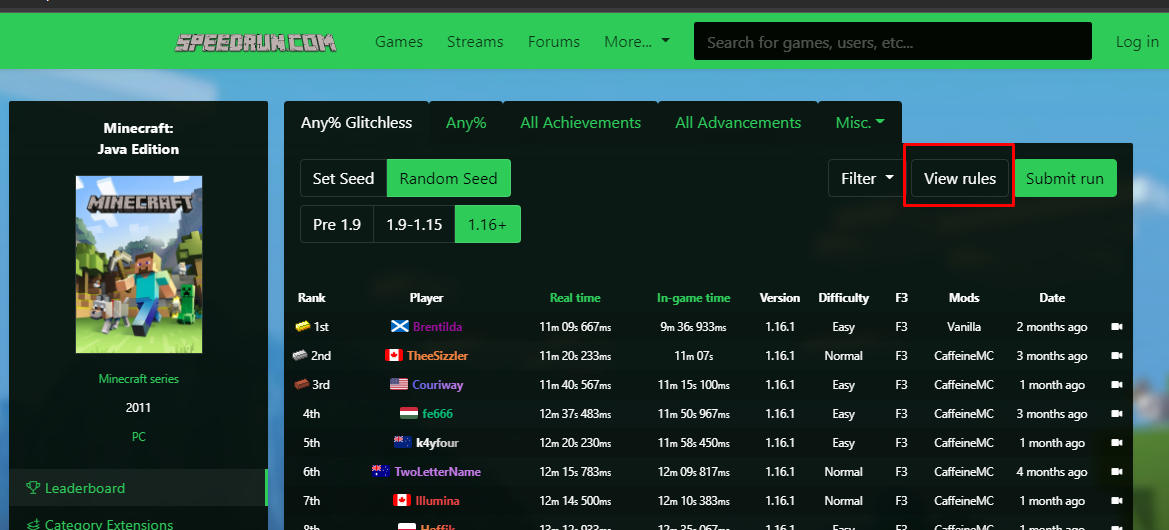Open video icon for TwoLetterName's run
The height and width of the screenshot is (530, 1169).
(x=1116, y=472)
